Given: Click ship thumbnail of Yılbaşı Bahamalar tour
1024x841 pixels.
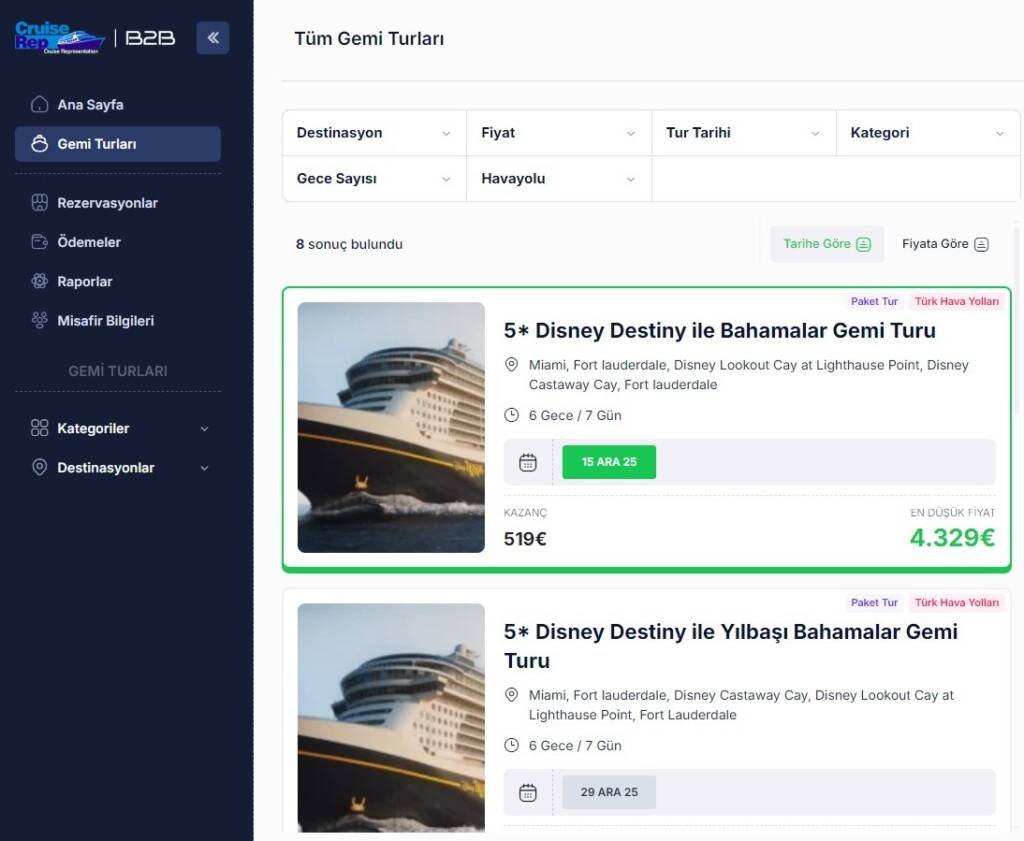Looking at the screenshot, I should pos(391,718).
